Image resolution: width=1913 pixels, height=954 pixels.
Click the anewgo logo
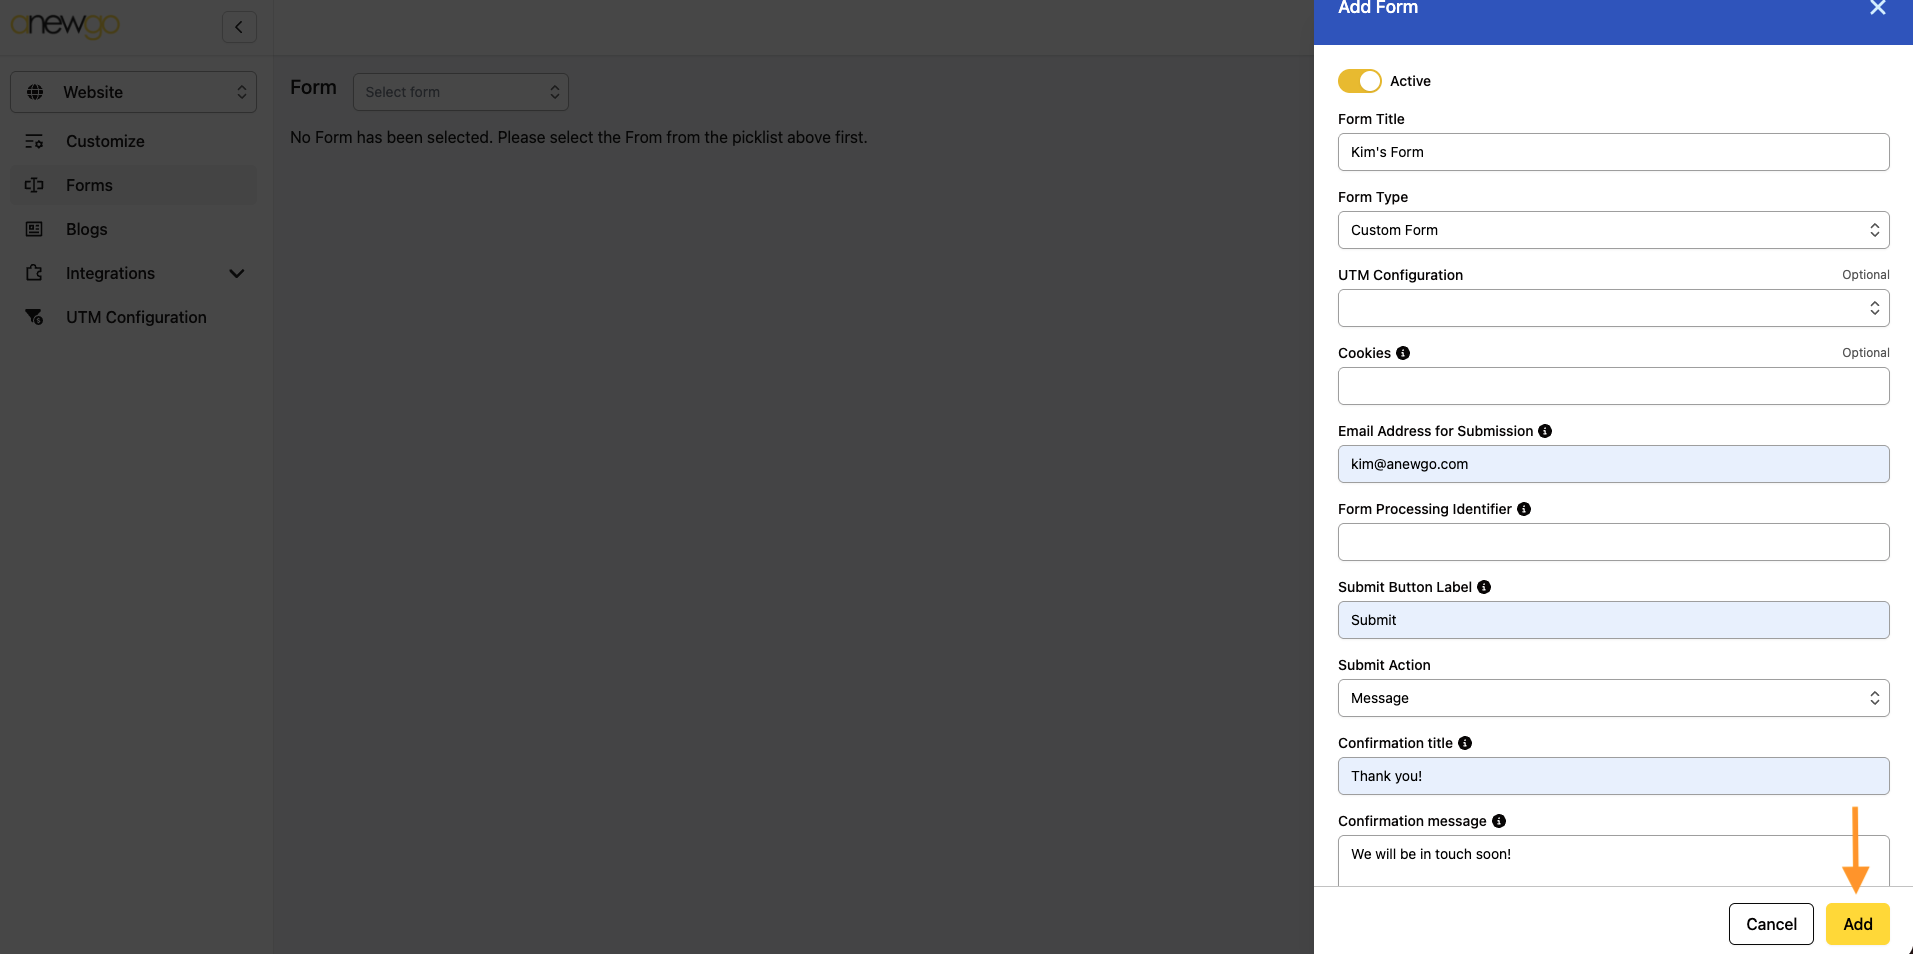click(66, 25)
